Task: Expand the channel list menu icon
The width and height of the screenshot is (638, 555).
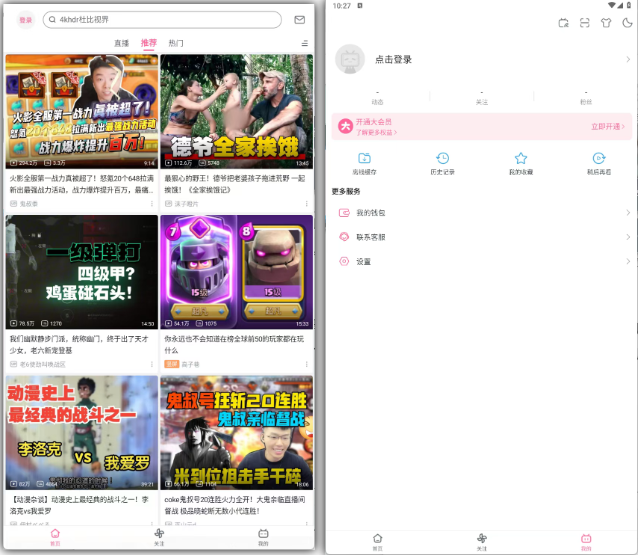Action: pyautogui.click(x=304, y=44)
